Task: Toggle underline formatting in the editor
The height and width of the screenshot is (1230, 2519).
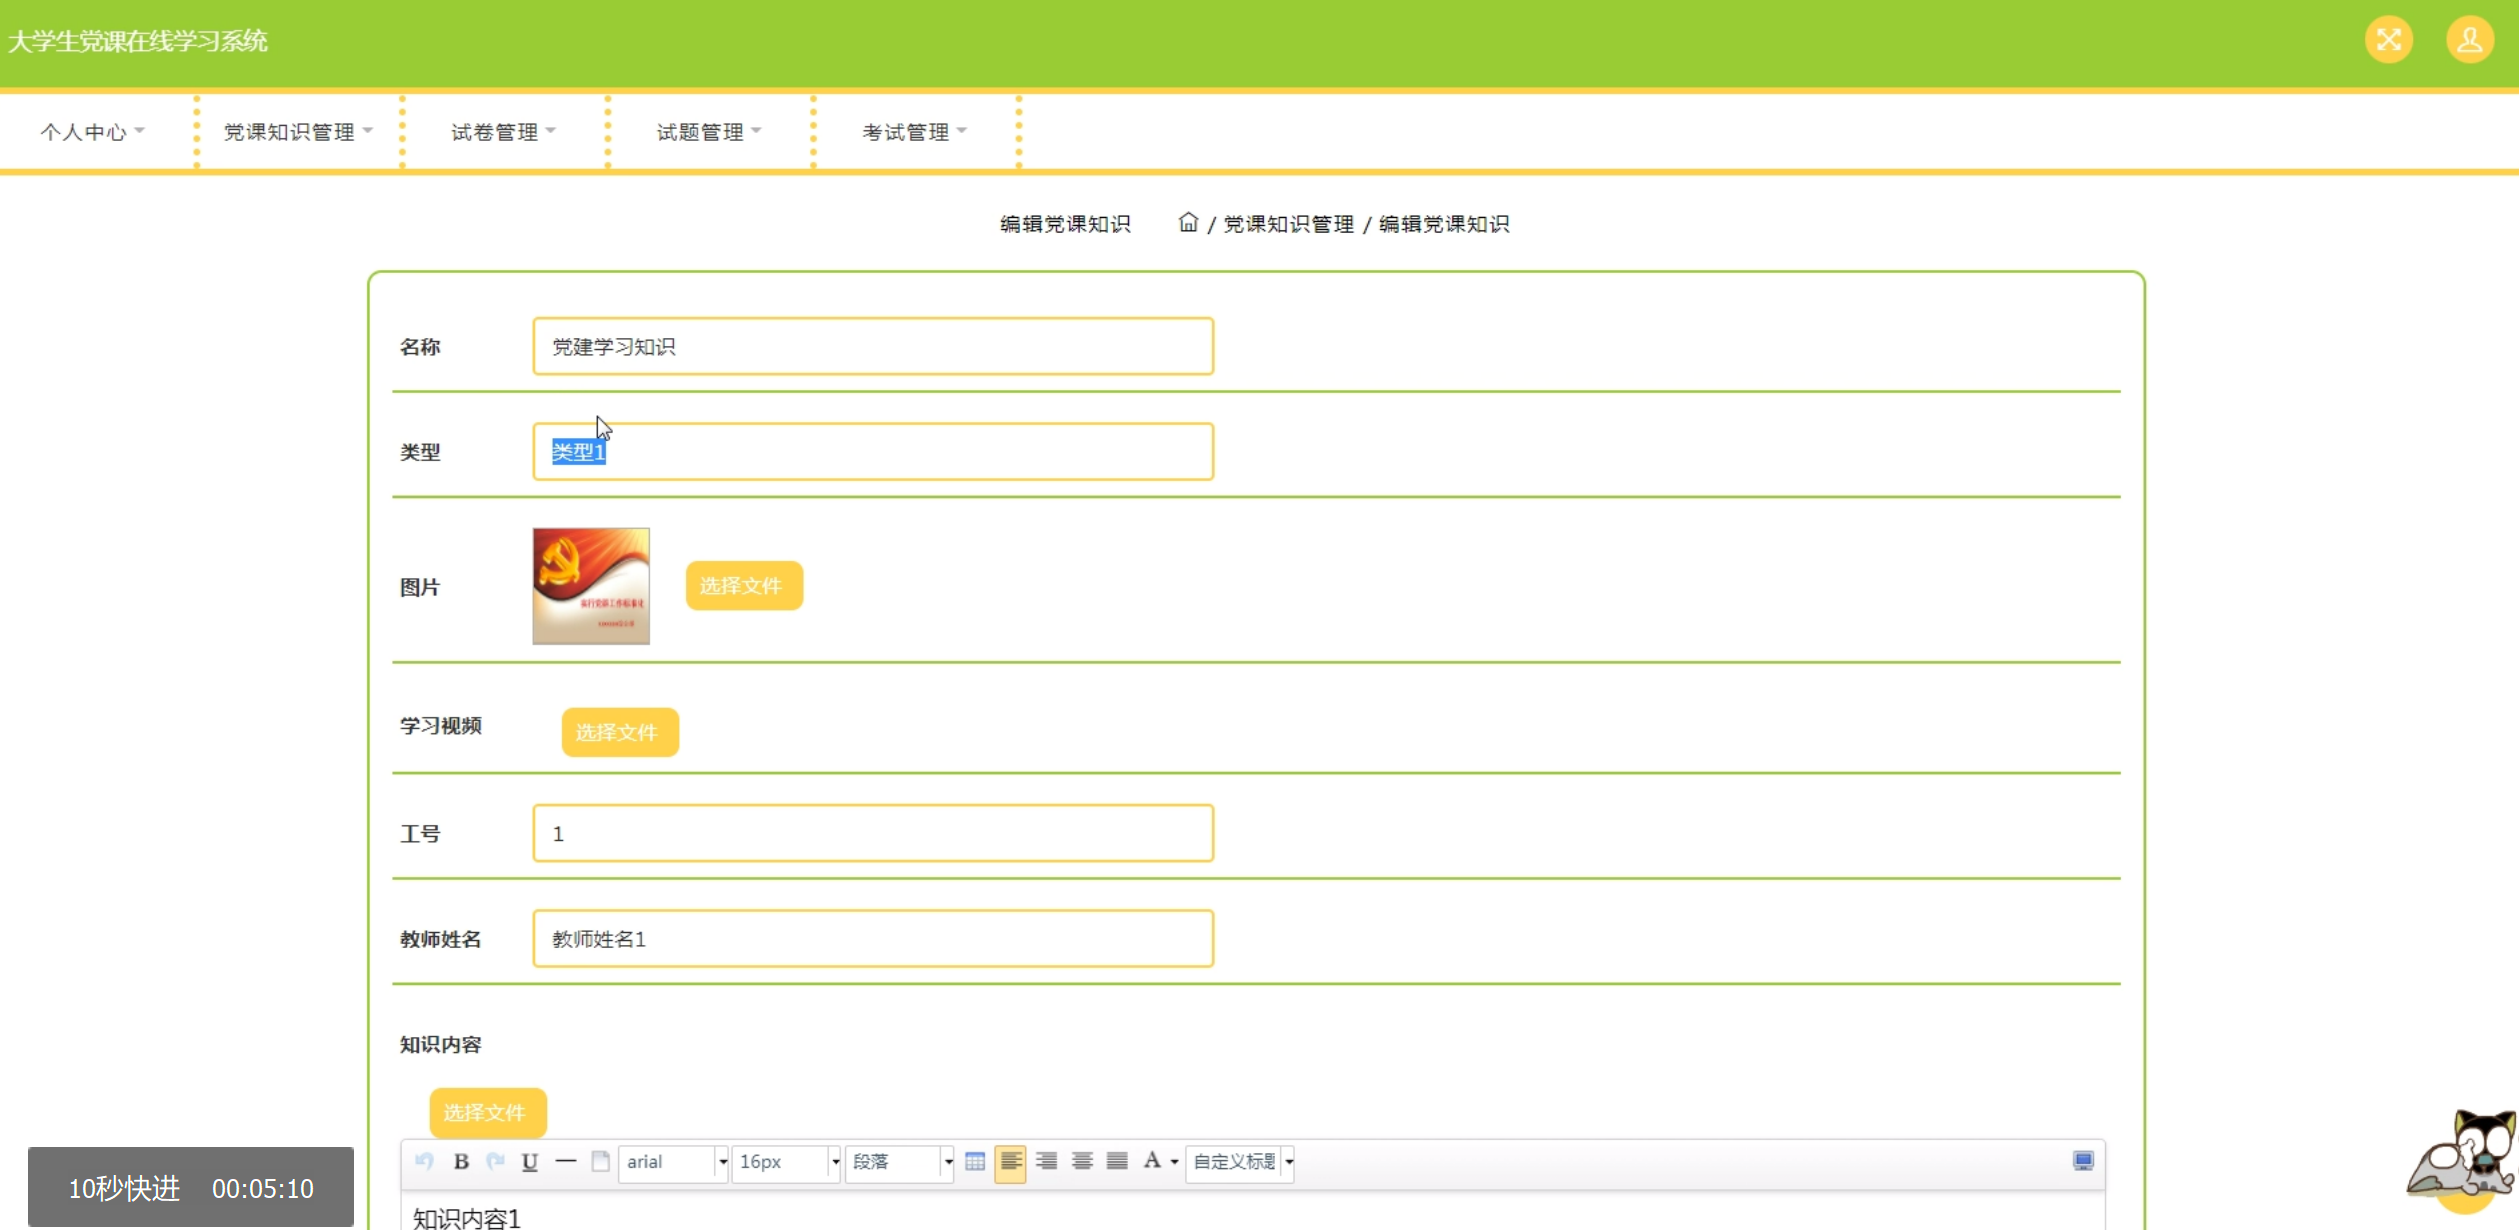Action: [x=530, y=1161]
